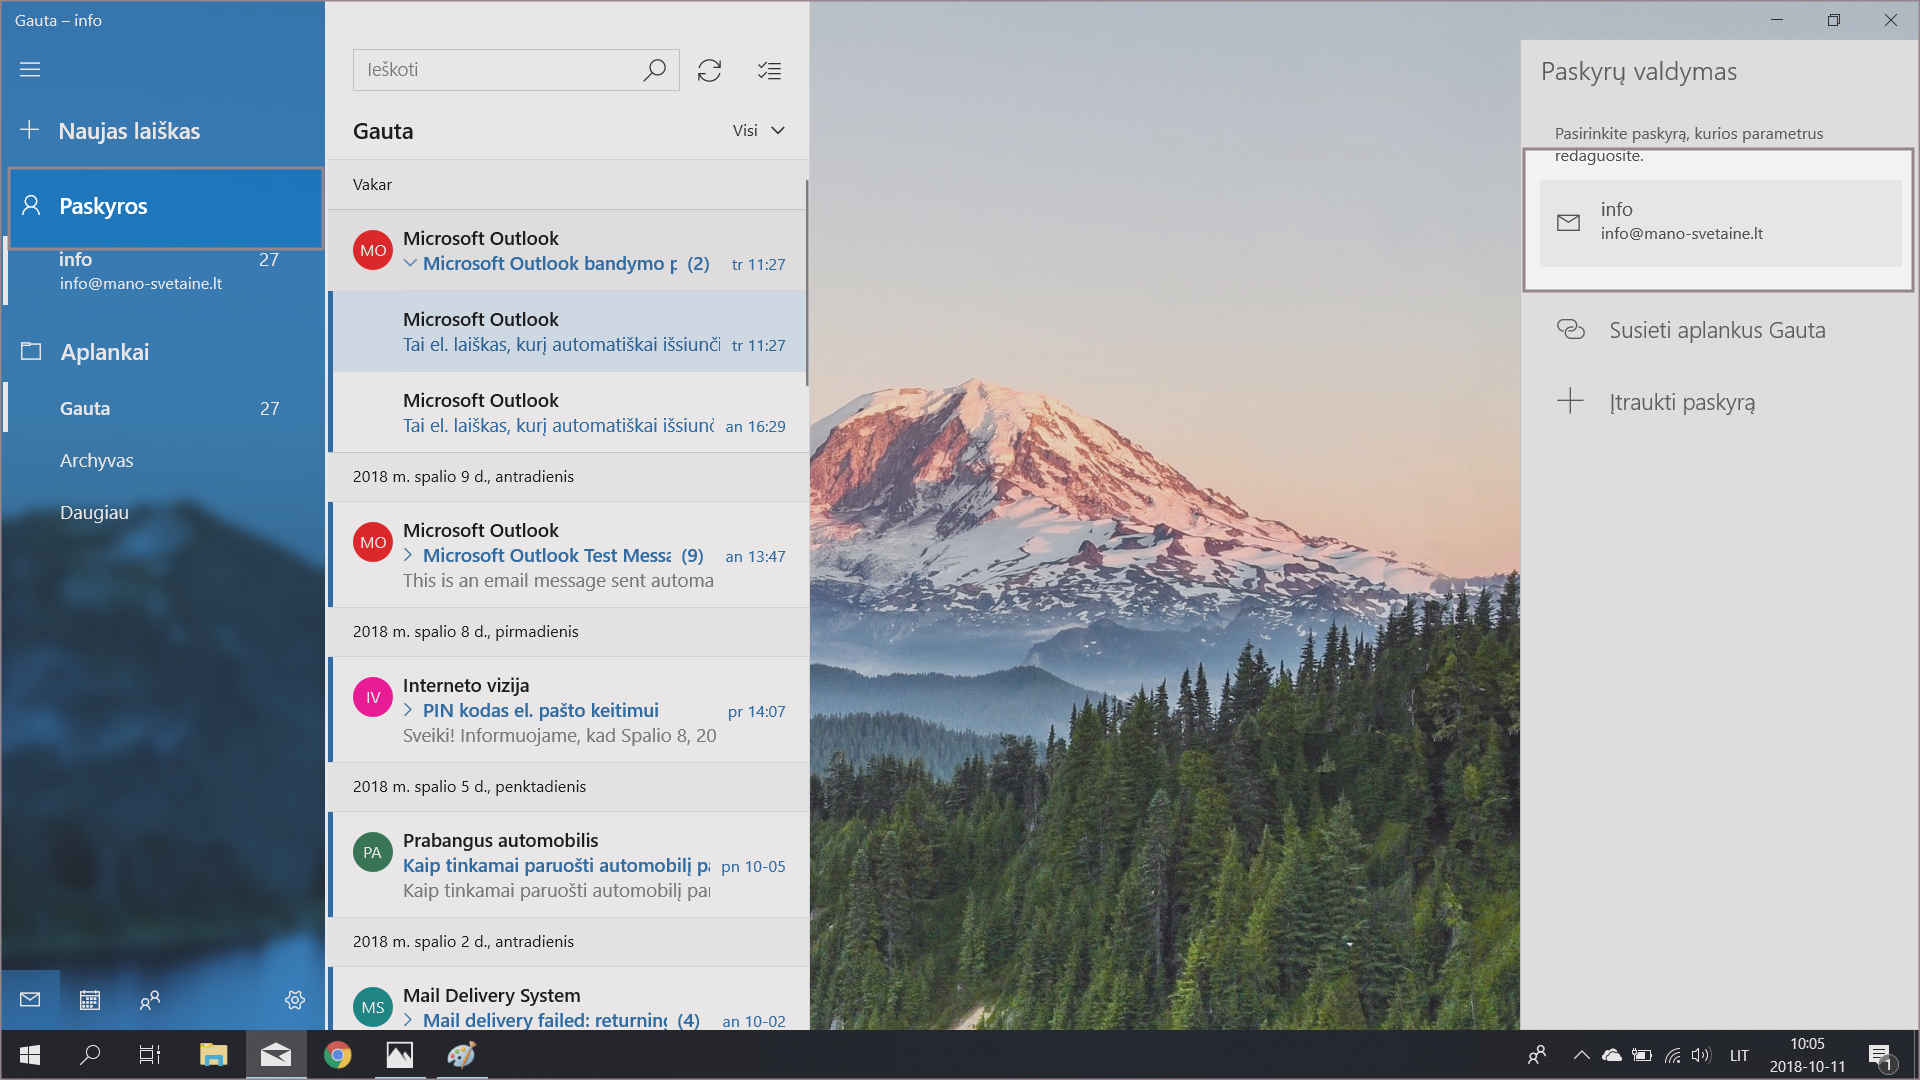
Task: Select the Gauta folder
Action: 85,409
